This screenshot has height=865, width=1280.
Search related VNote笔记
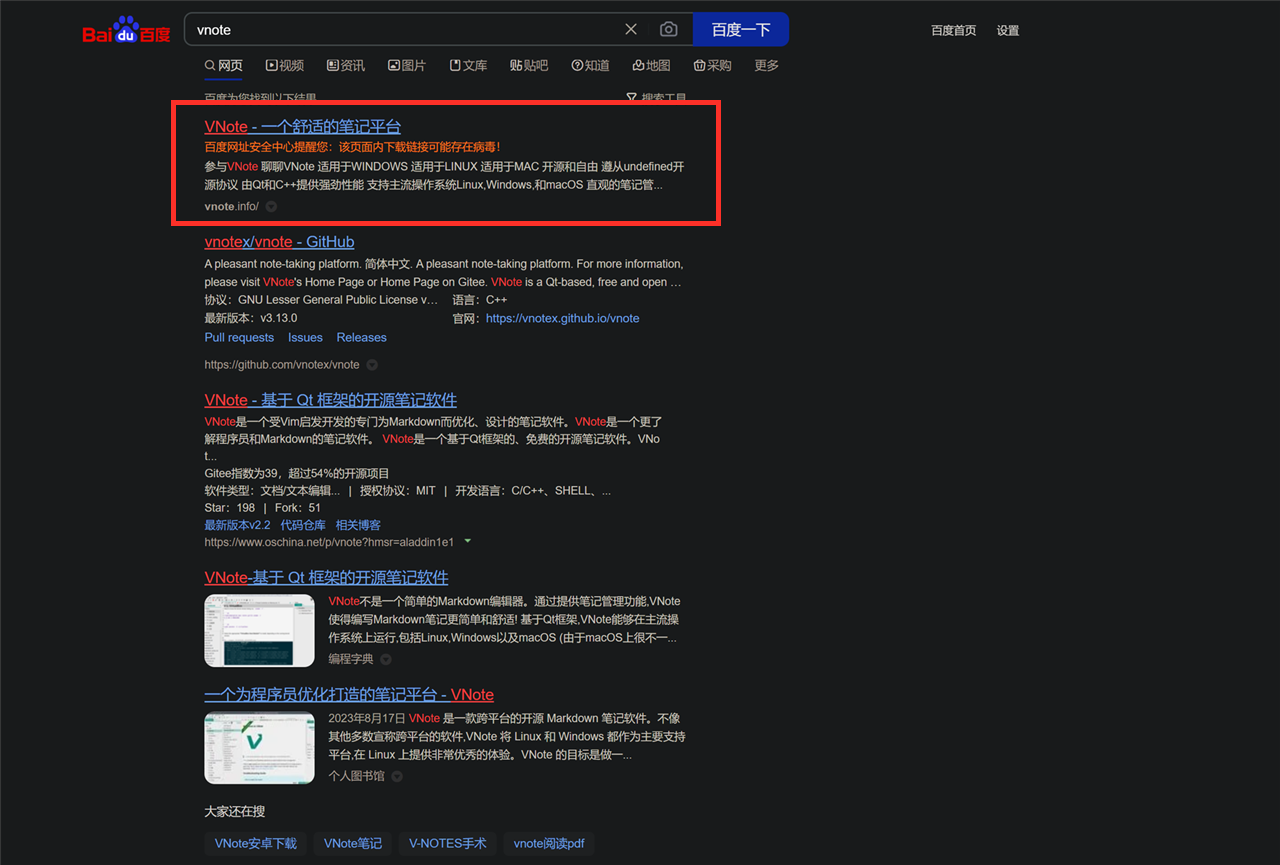click(x=353, y=844)
